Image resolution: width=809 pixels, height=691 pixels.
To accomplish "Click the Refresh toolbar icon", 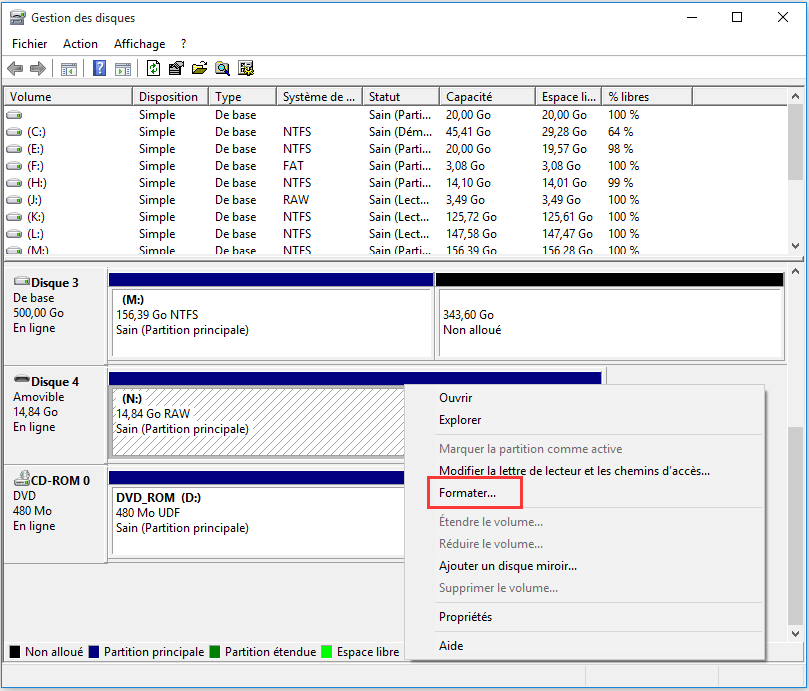I will (x=153, y=68).
